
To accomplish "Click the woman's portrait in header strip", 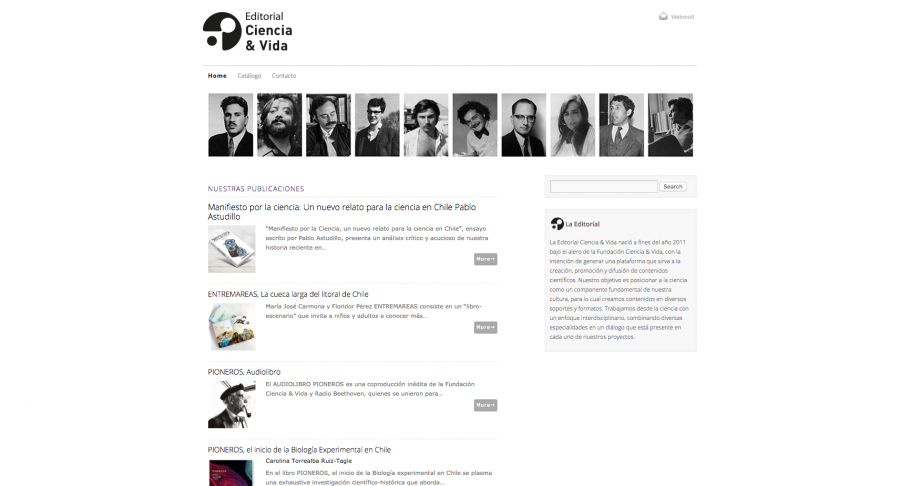I will 573,125.
